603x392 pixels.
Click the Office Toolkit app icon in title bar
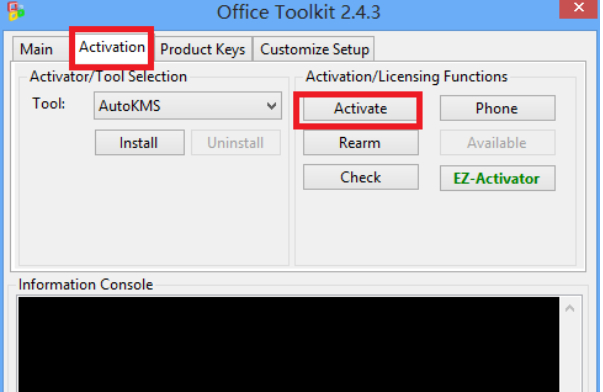16,10
